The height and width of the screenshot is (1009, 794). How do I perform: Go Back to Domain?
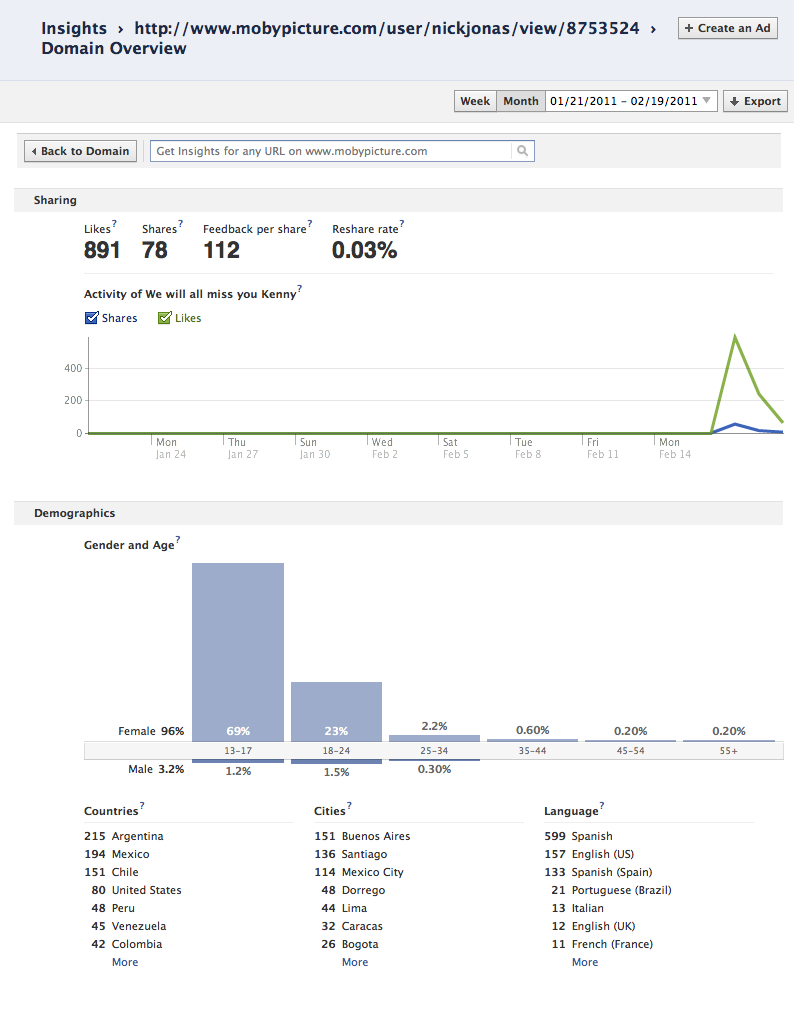[x=80, y=151]
